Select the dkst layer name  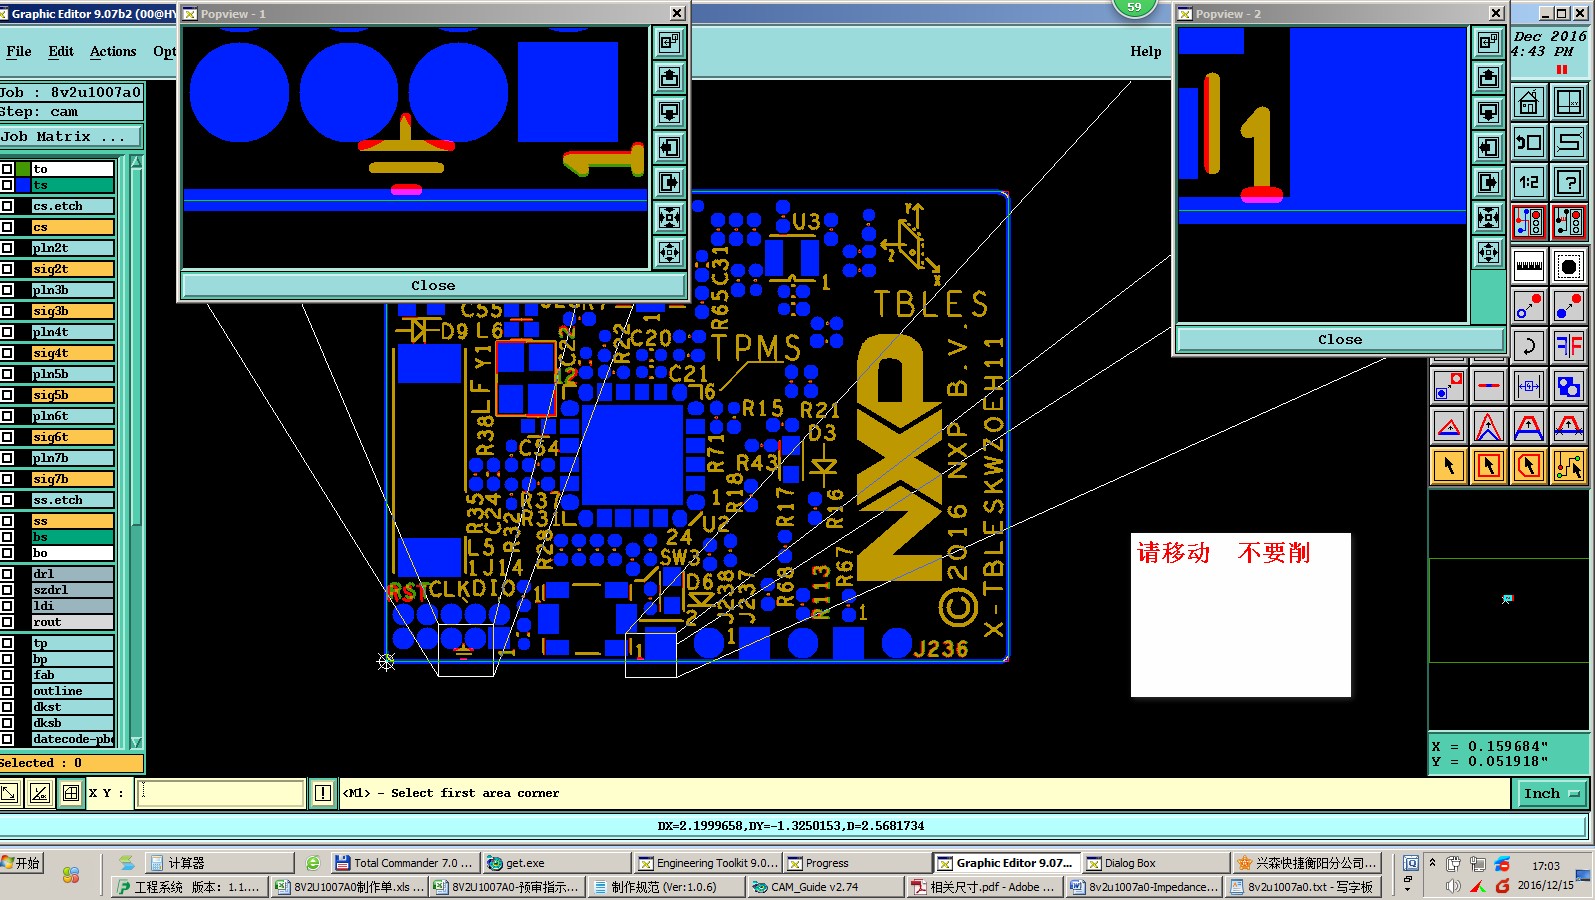pyautogui.click(x=72, y=707)
